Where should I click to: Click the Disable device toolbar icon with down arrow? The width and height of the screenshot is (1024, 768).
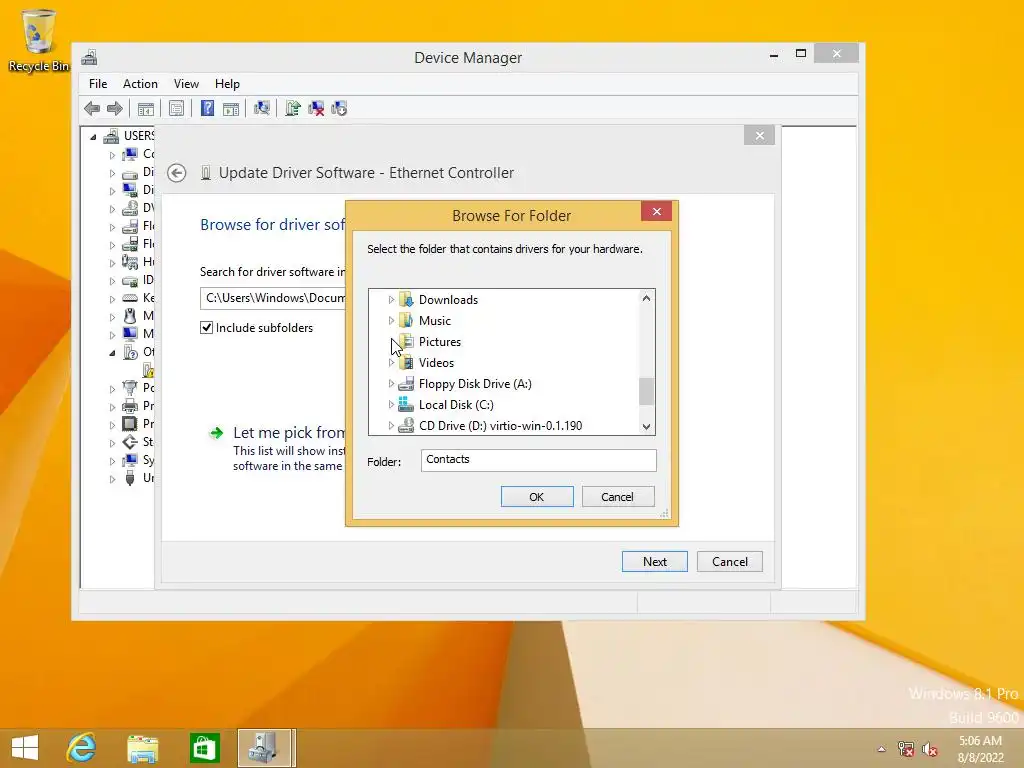coord(339,108)
